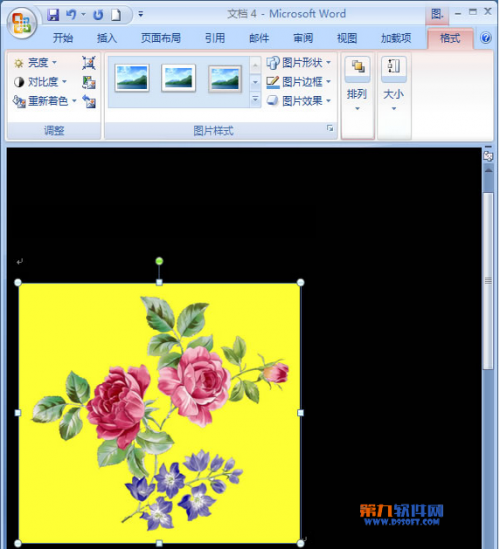Viewport: 500px width, 549px height.
Task: Open the 亮度 brightness dropdown
Action: [x=35, y=63]
